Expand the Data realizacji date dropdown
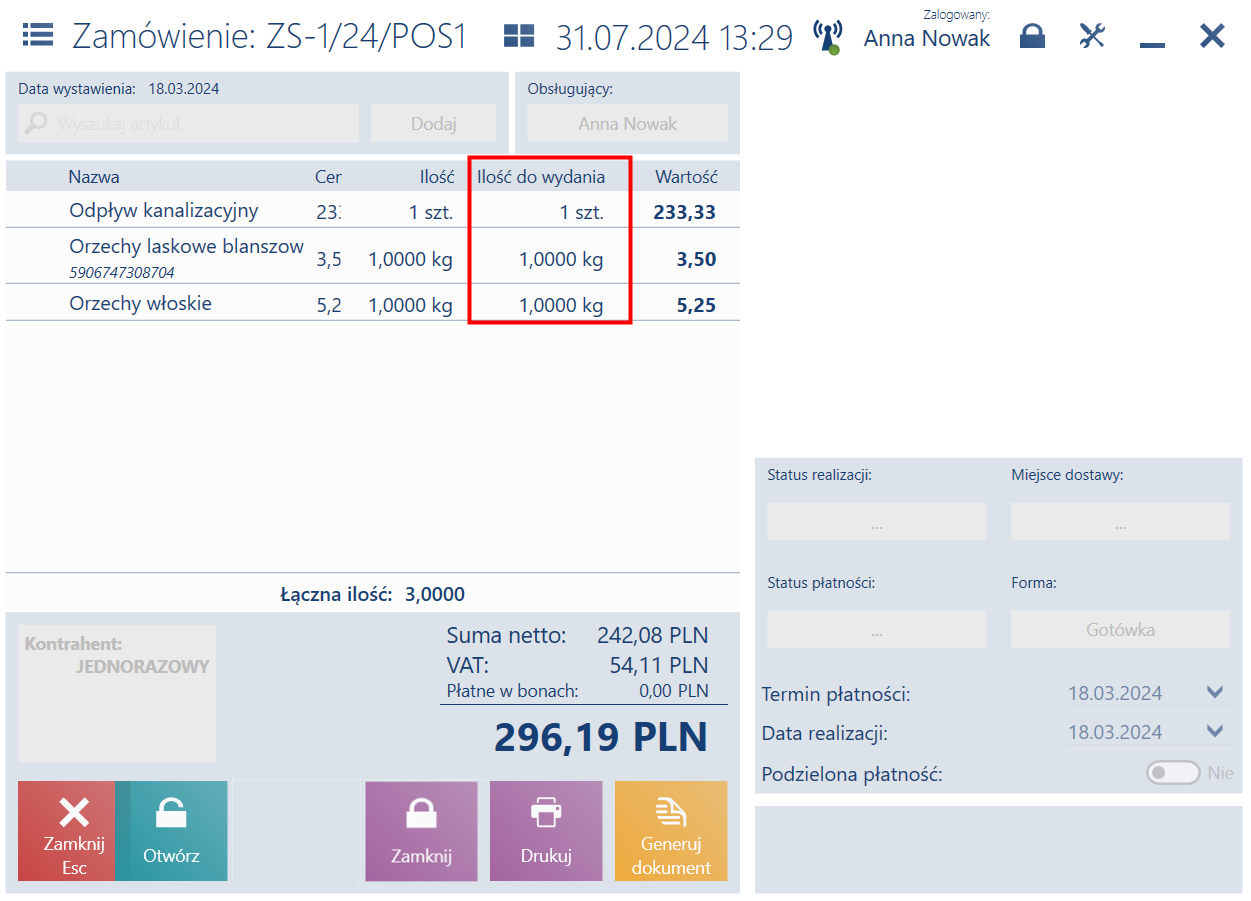1251x901 pixels. (x=1215, y=732)
